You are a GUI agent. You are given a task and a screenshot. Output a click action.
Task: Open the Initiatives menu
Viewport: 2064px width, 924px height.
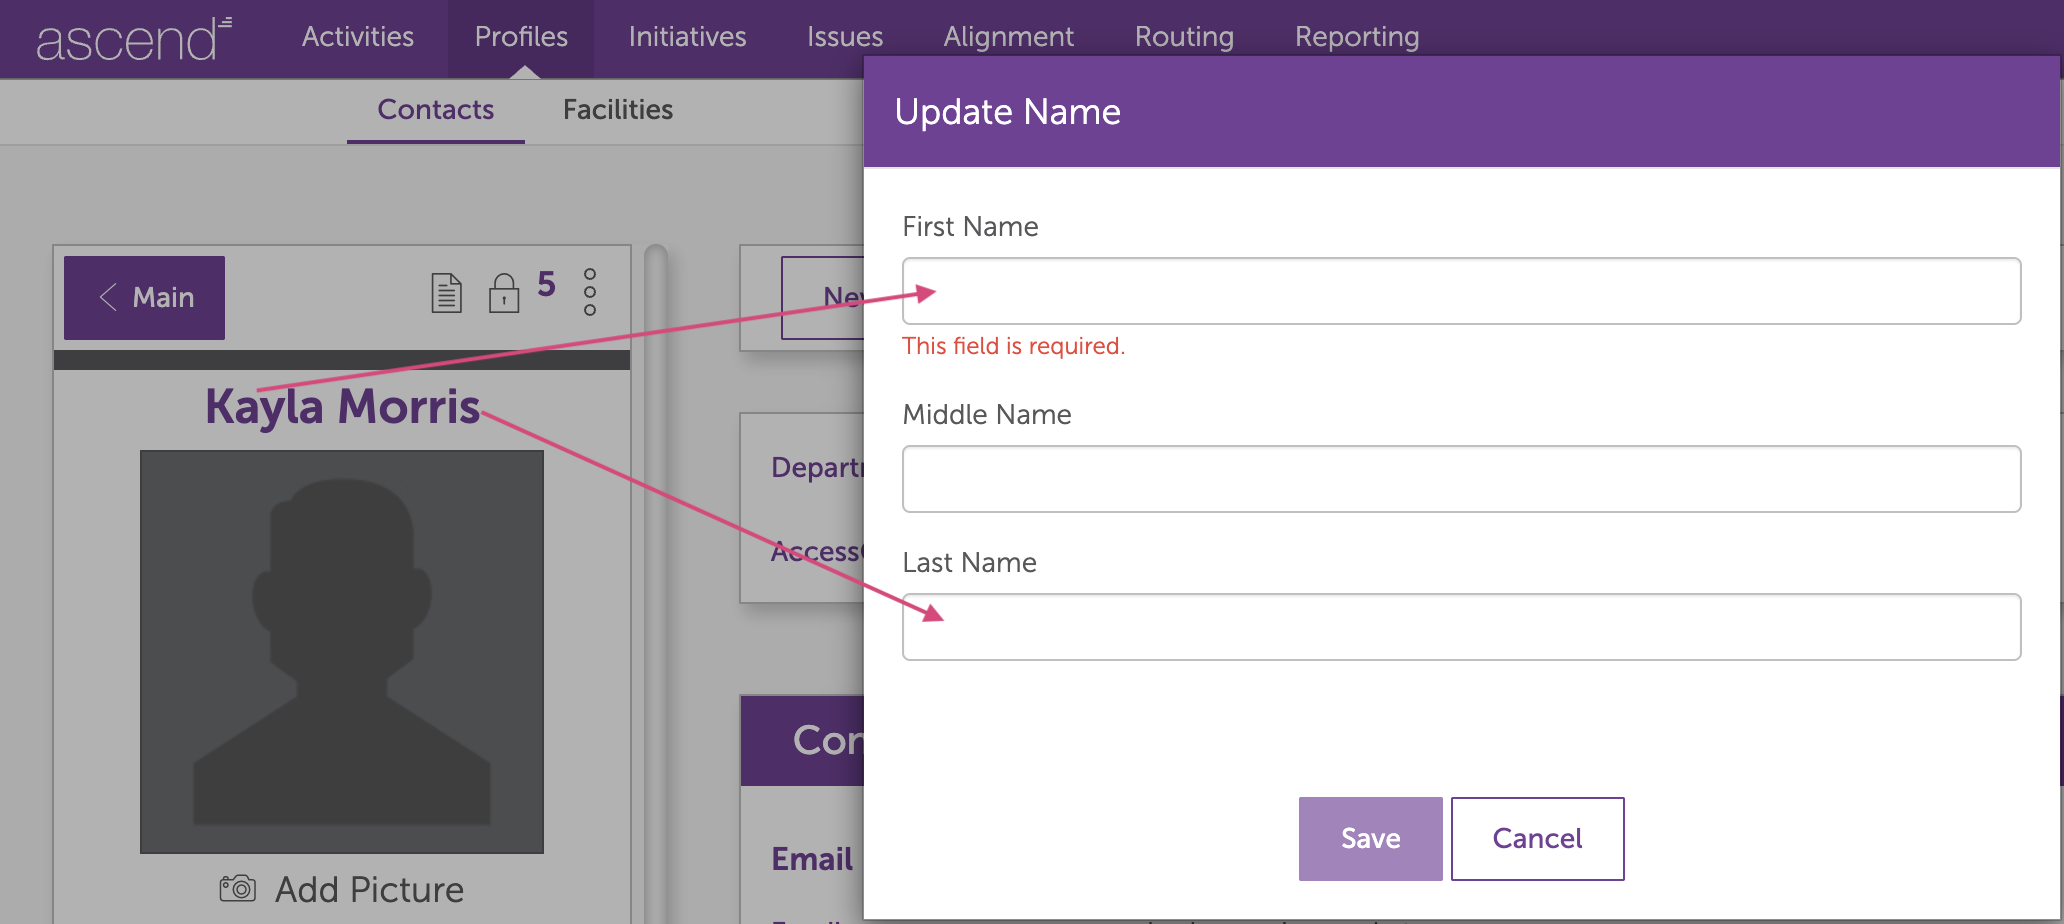[687, 37]
